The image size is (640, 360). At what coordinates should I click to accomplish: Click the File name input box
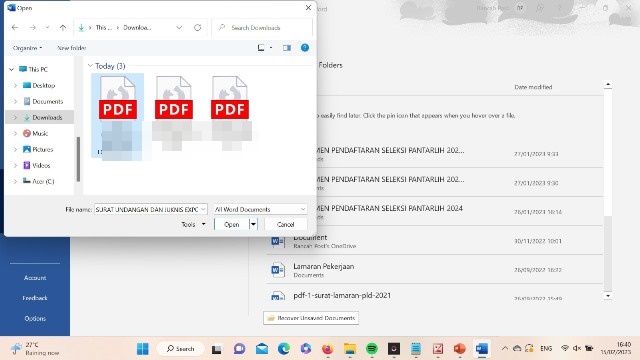[x=151, y=209]
